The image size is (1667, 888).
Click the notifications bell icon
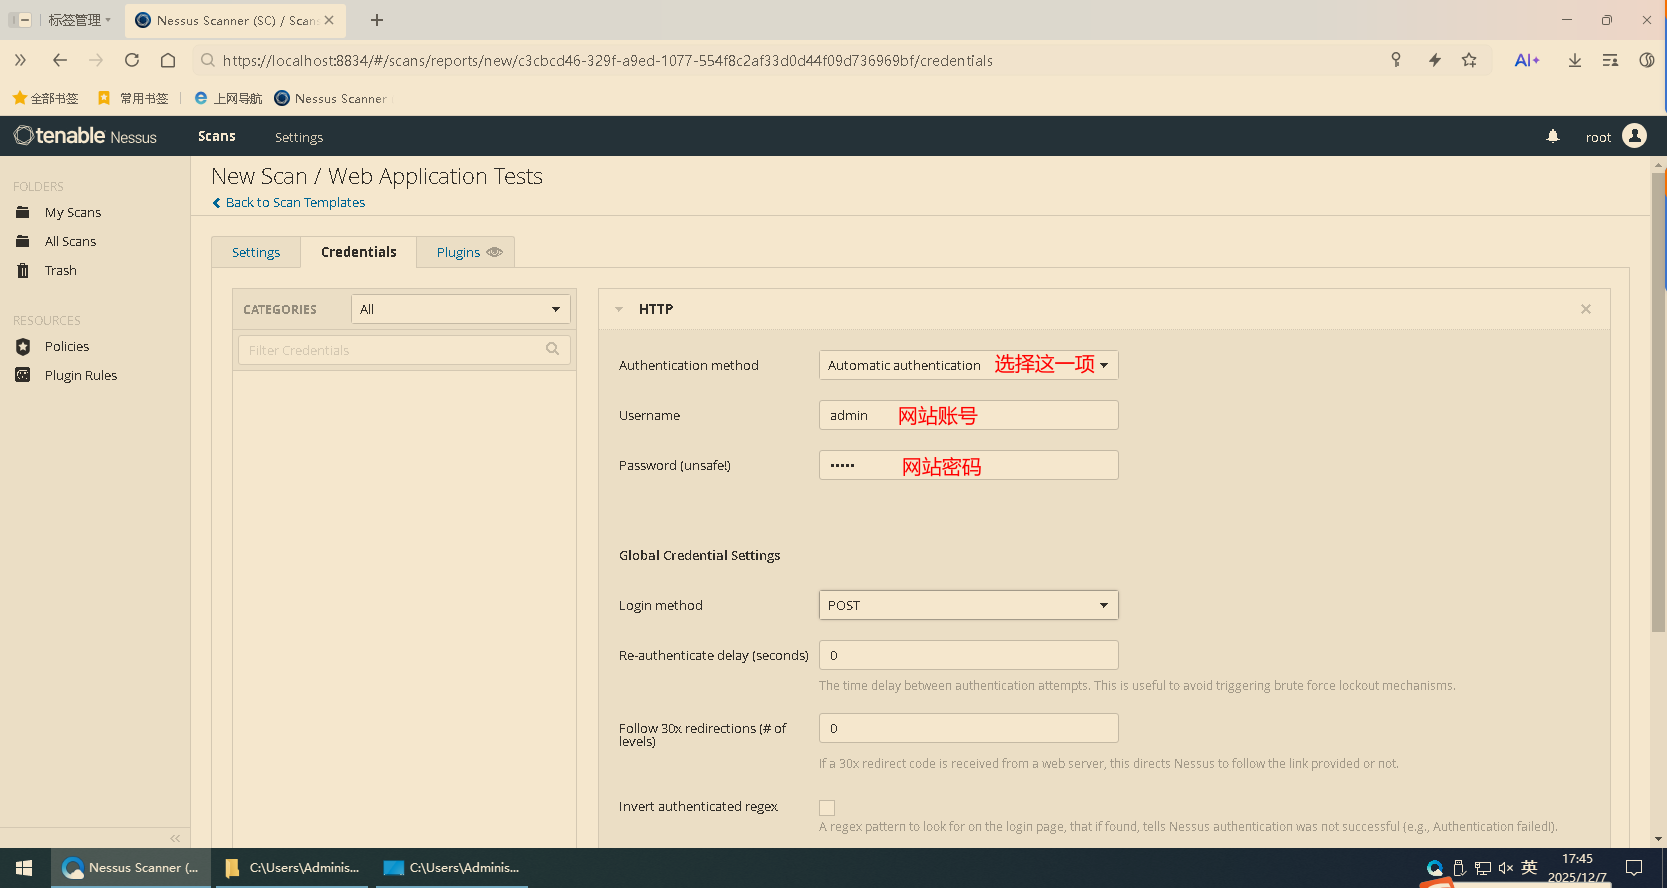(1553, 137)
